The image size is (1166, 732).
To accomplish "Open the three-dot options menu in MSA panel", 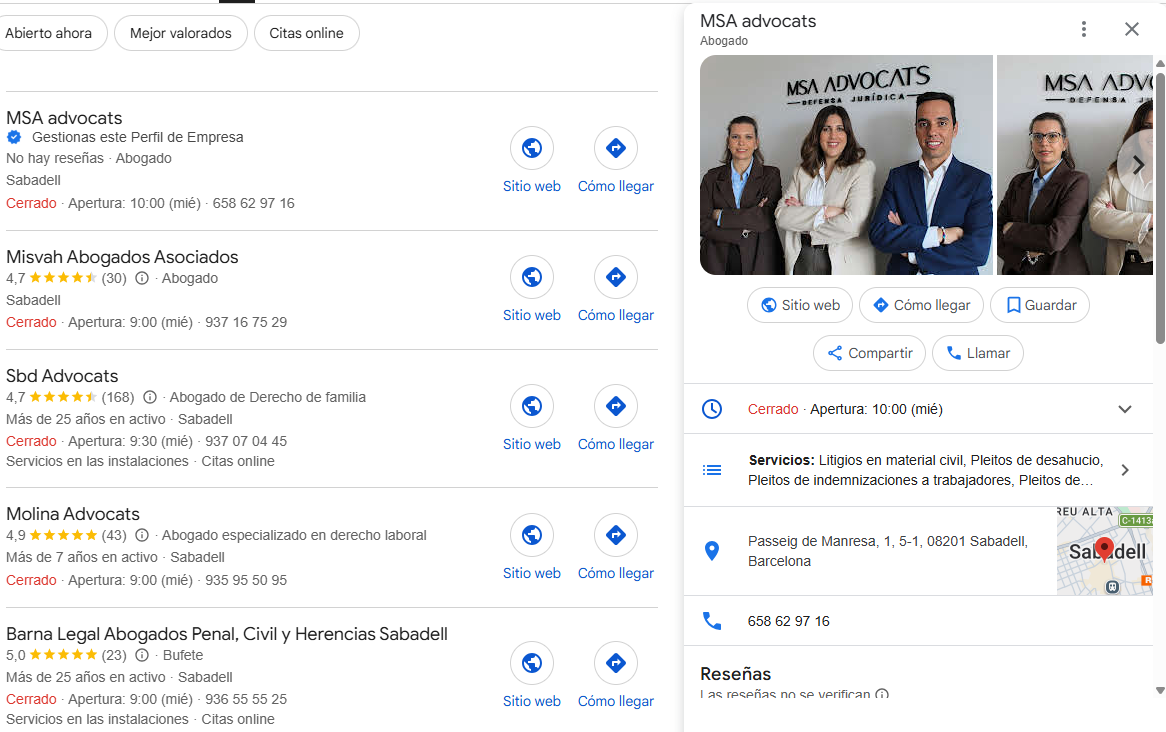I will pos(1083,29).
